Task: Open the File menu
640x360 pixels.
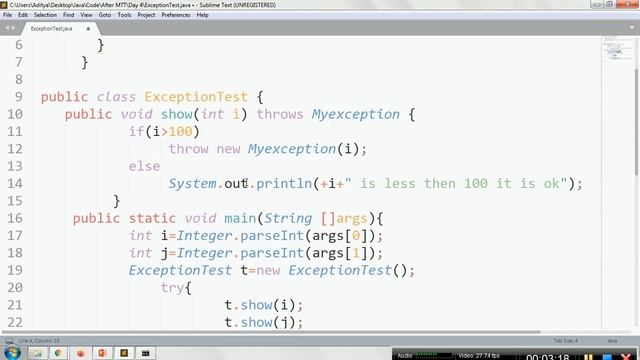Action: [7, 15]
